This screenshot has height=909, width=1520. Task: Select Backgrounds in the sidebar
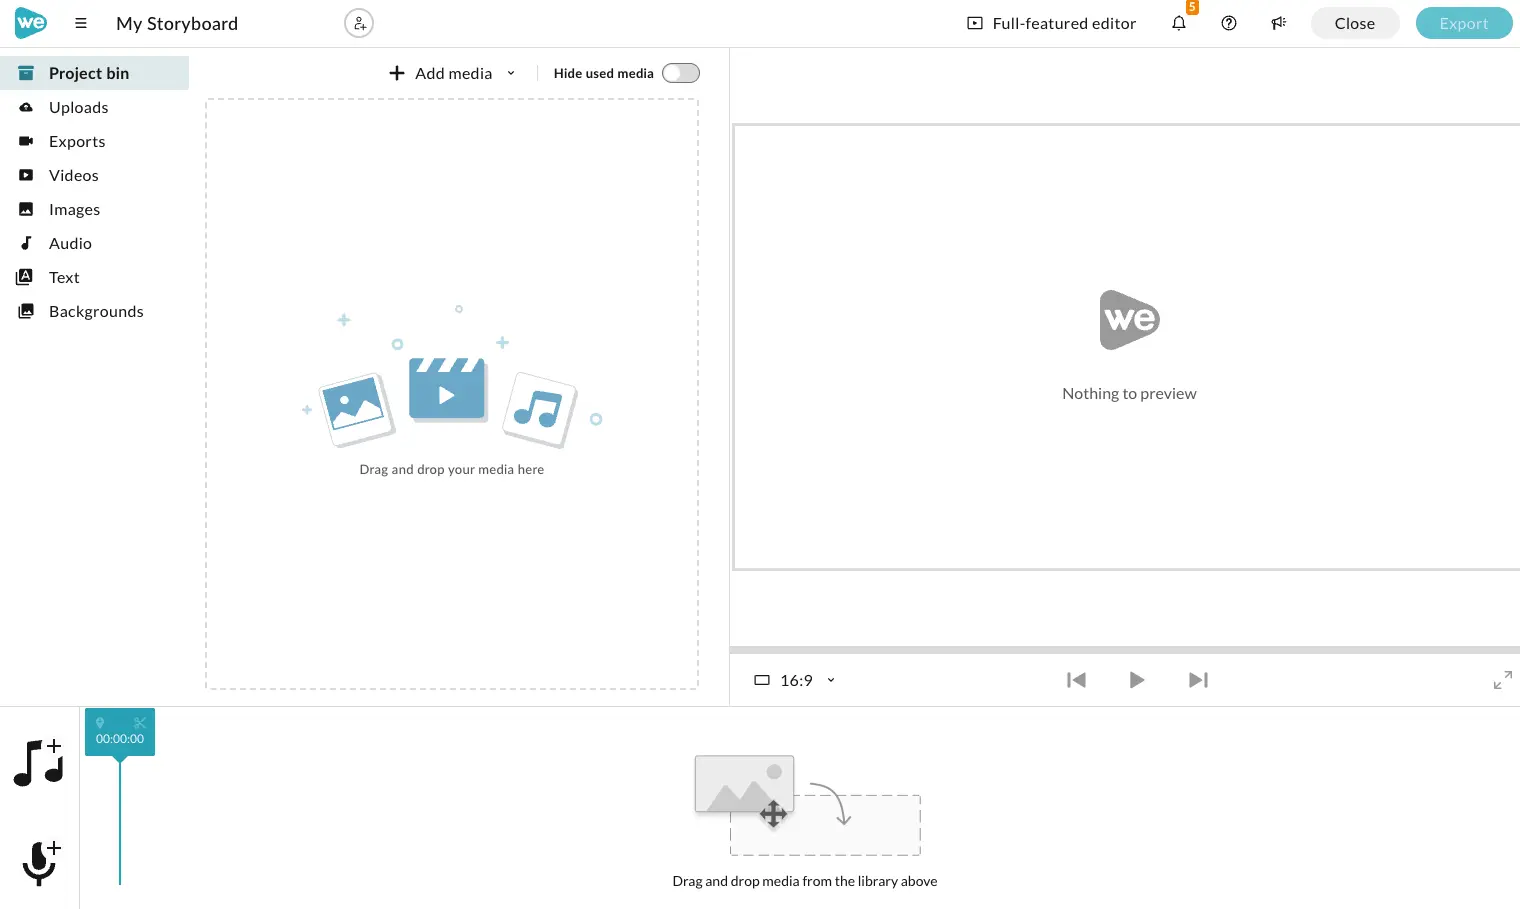point(94,311)
